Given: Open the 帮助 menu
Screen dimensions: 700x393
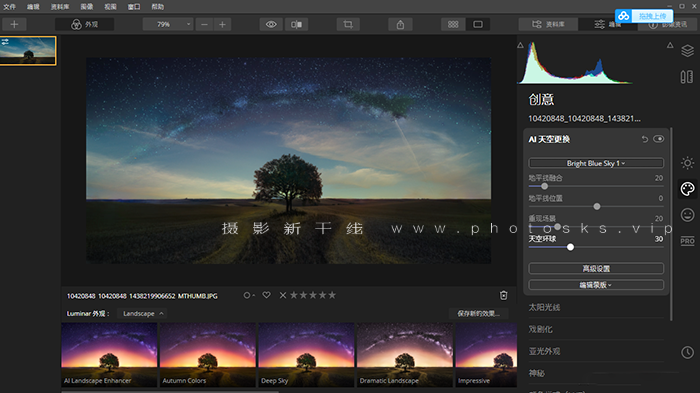Looking at the screenshot, I should pos(158,6).
